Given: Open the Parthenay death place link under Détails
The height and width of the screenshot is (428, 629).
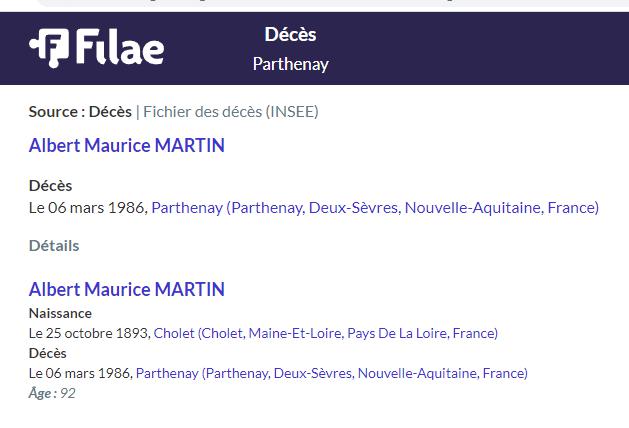Looking at the screenshot, I should pos(332,373).
